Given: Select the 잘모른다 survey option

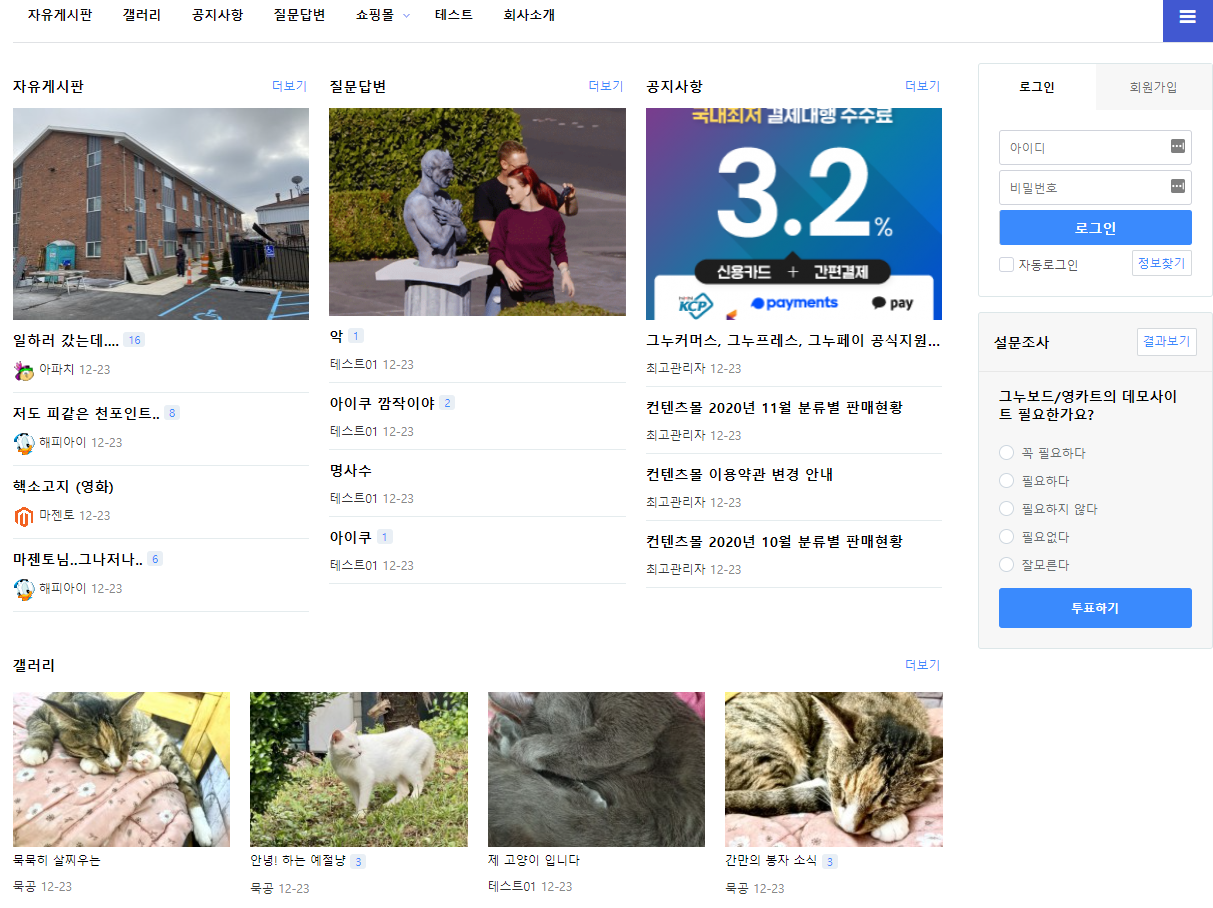Looking at the screenshot, I should pos(1006,565).
